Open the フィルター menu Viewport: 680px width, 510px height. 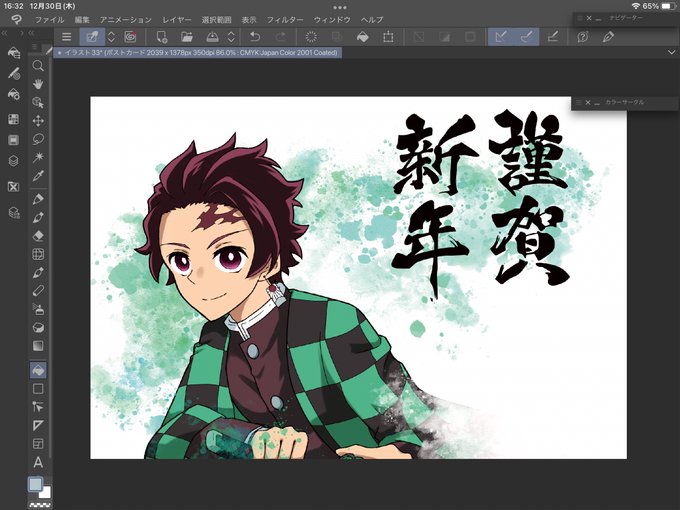point(285,20)
